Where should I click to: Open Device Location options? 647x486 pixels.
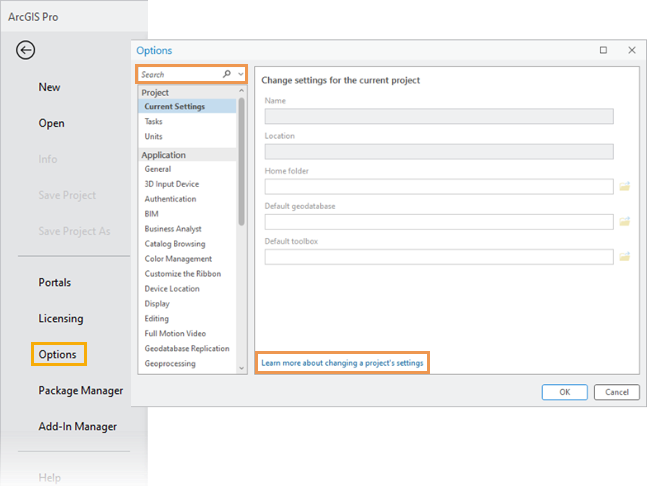(x=172, y=289)
